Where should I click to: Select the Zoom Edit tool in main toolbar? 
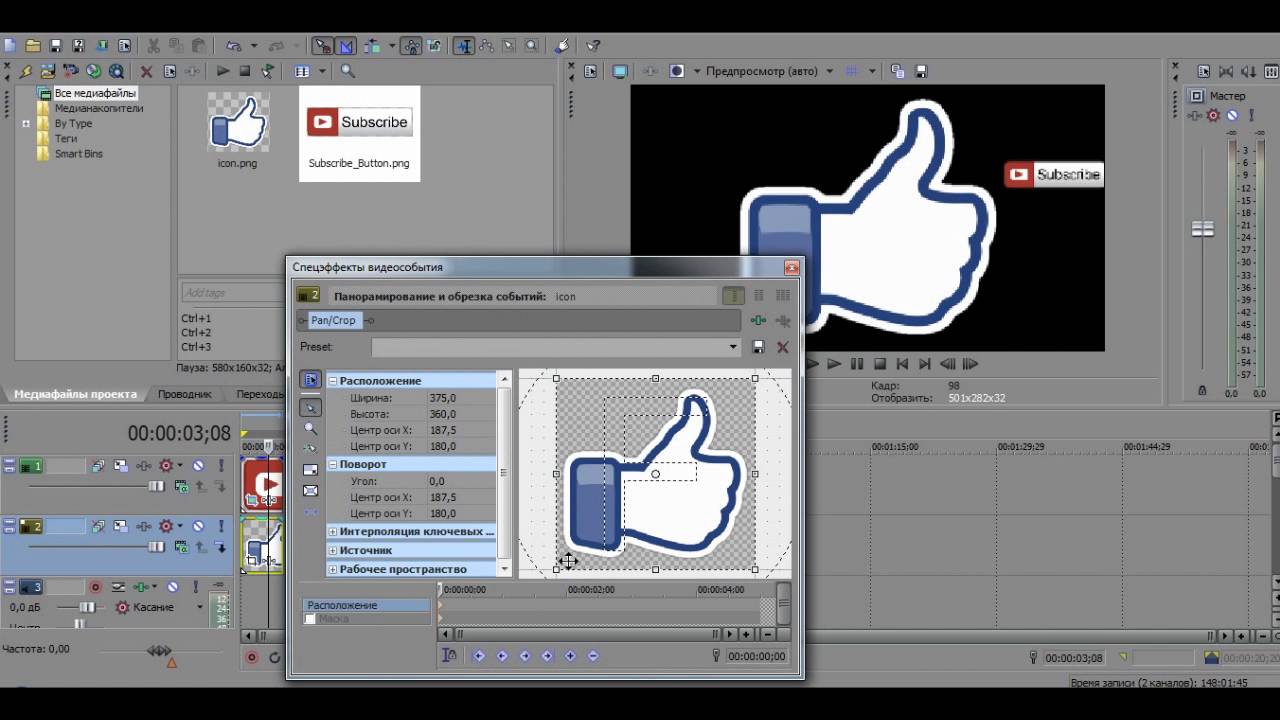tap(532, 46)
